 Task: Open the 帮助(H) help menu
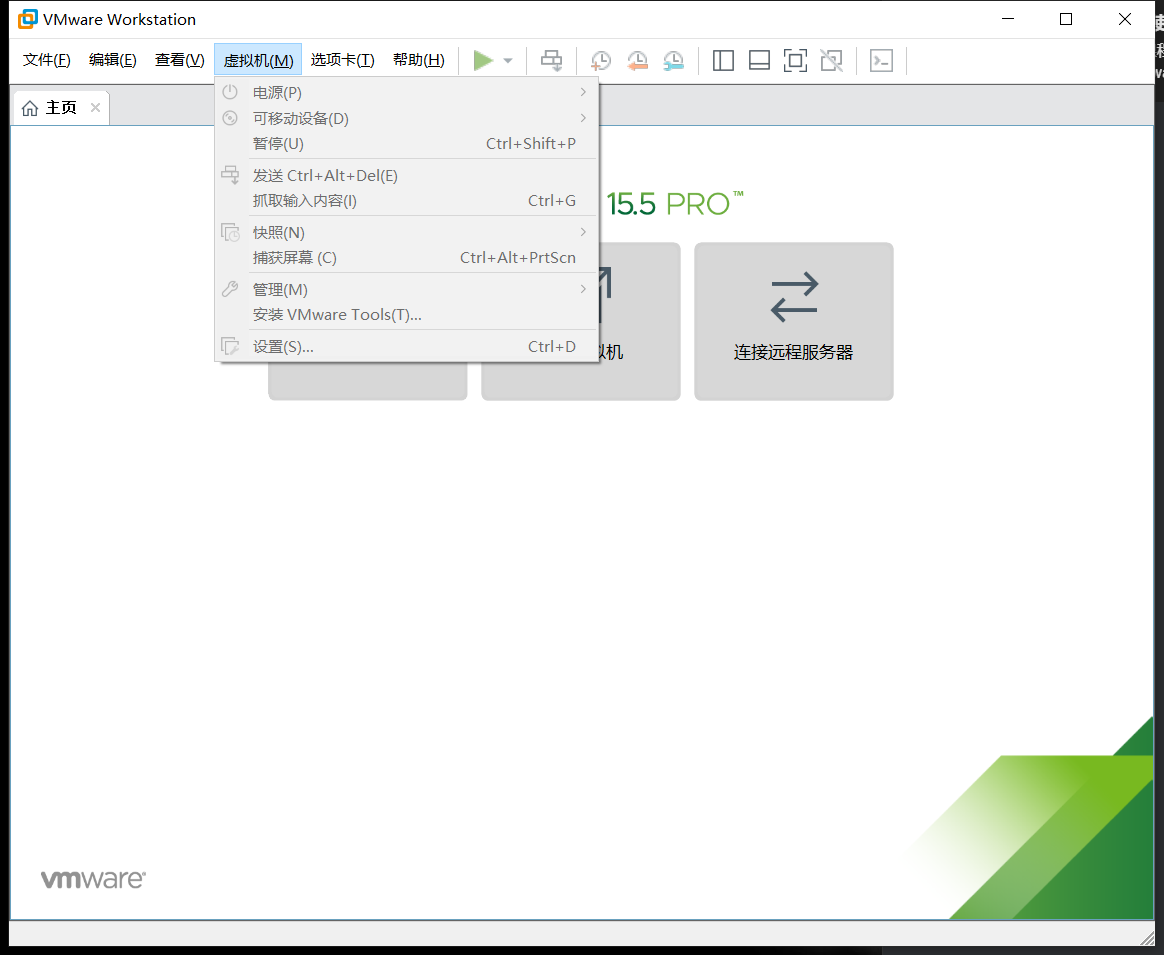coord(419,59)
